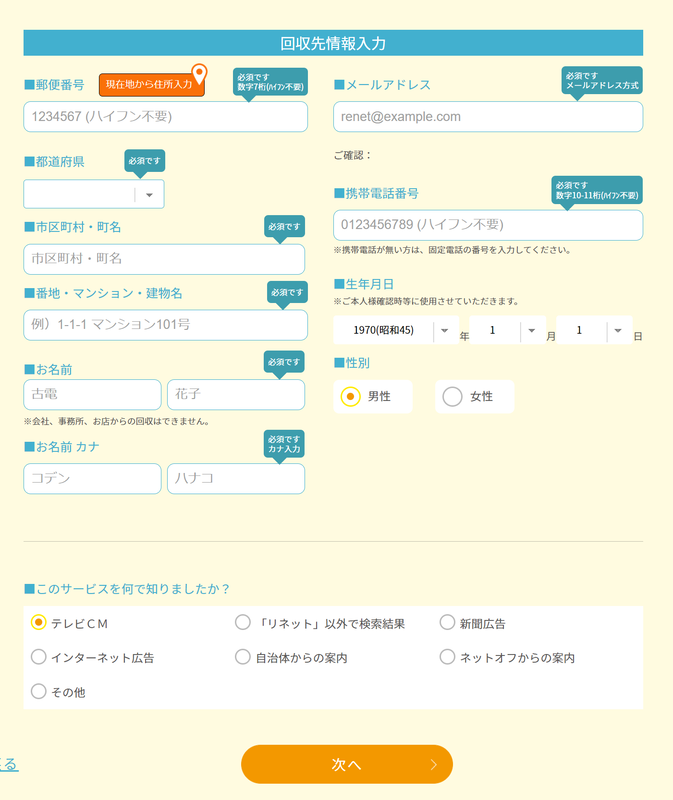
Task: Select 新聞広告 option
Action: tap(448, 621)
